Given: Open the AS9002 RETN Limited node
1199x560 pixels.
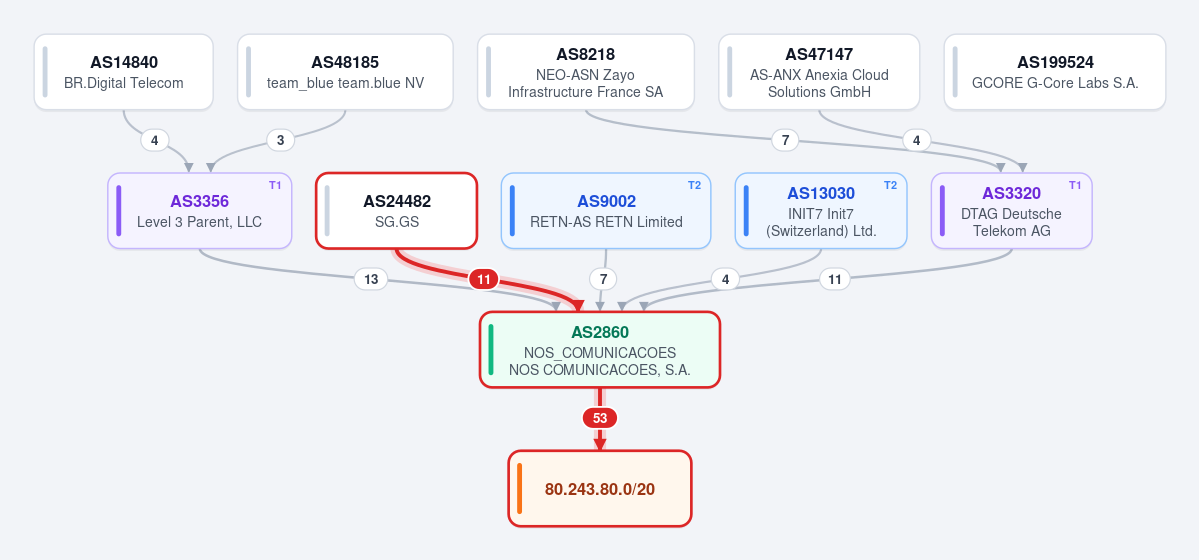Looking at the screenshot, I should pos(606,210).
